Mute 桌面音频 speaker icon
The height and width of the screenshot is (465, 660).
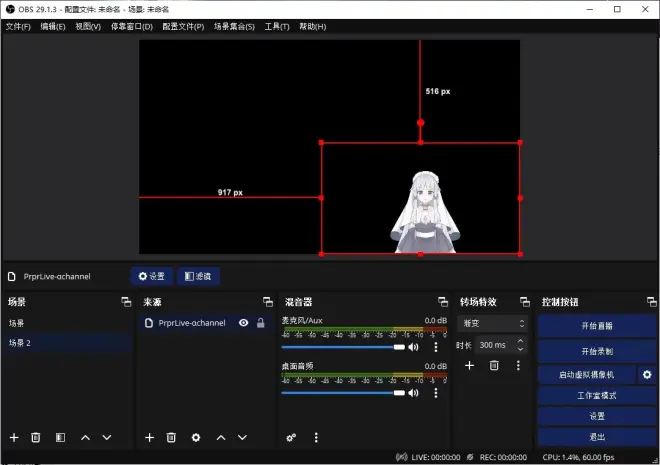click(413, 393)
